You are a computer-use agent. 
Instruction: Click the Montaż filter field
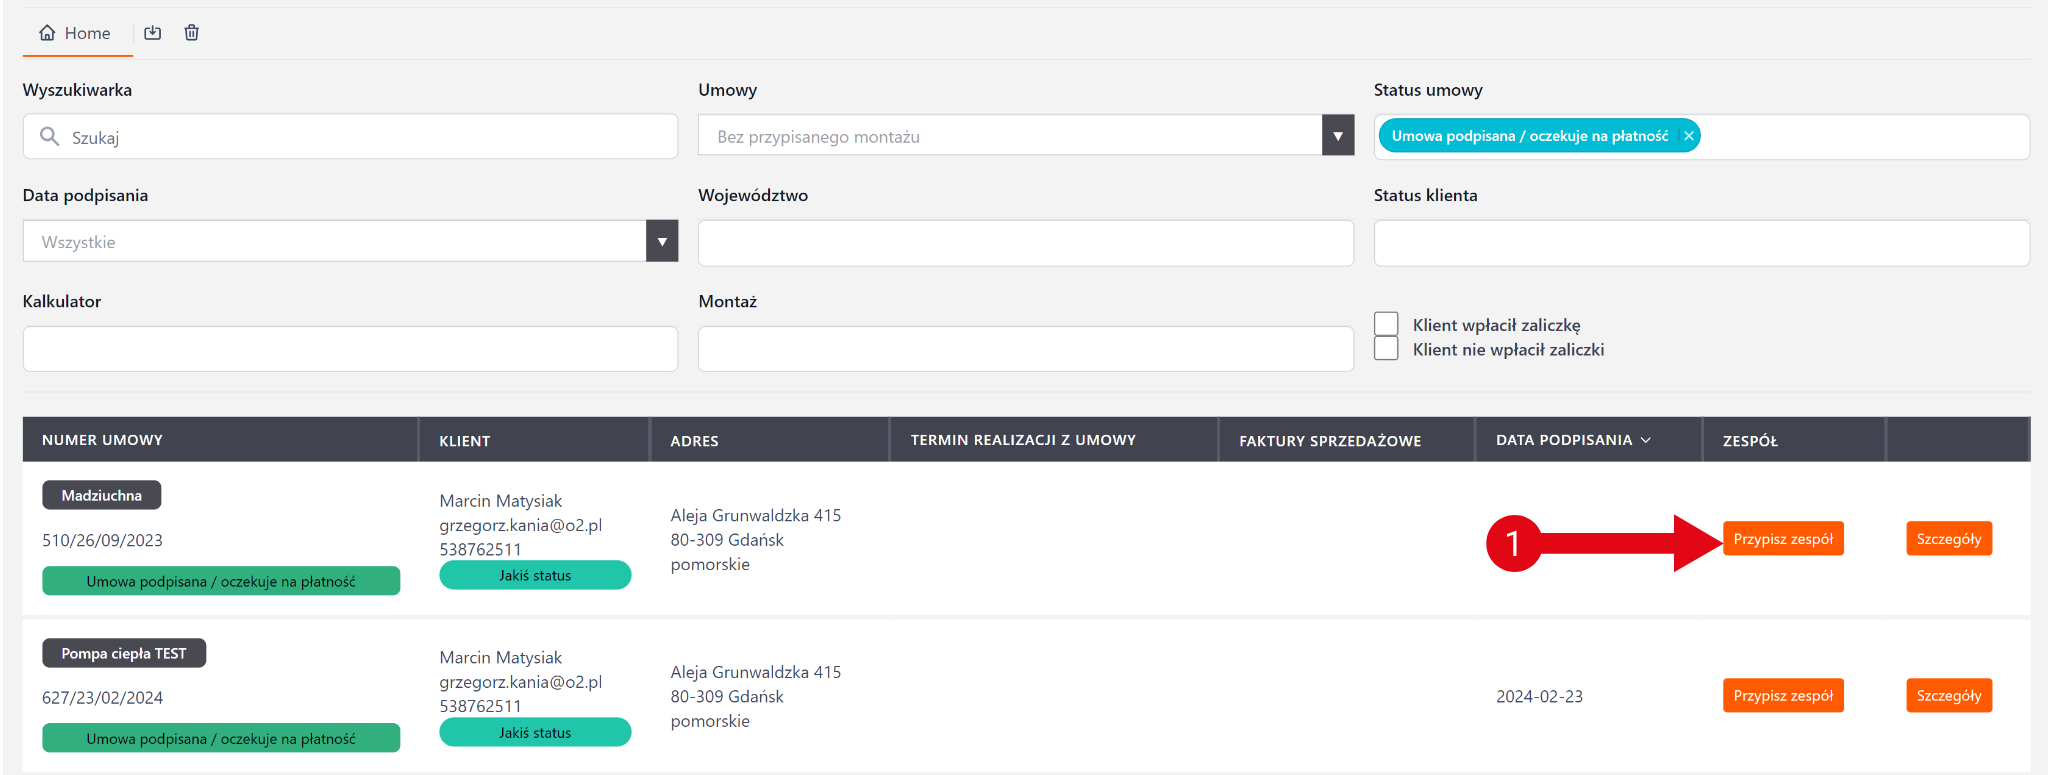1025,349
